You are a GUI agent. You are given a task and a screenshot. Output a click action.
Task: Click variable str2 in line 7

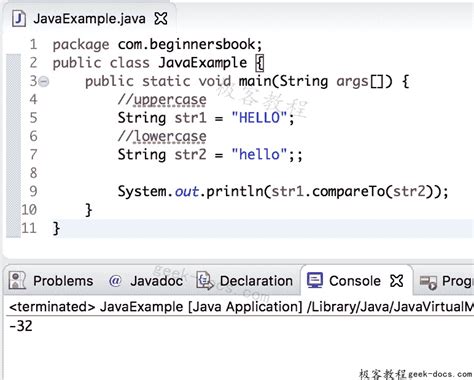tap(191, 155)
